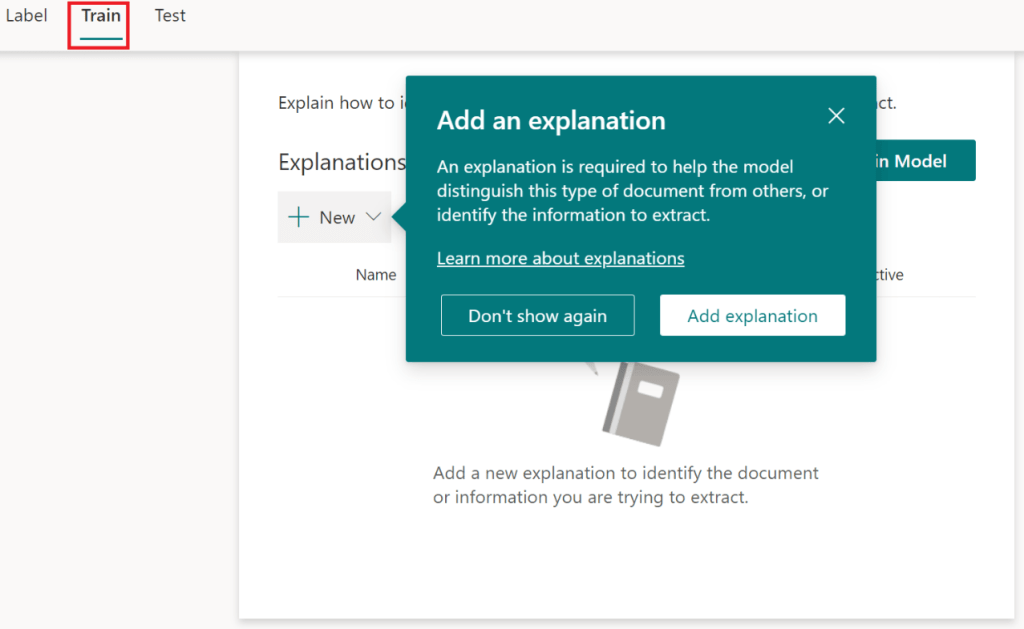
Task: Select the Train tab
Action: pyautogui.click(x=101, y=16)
